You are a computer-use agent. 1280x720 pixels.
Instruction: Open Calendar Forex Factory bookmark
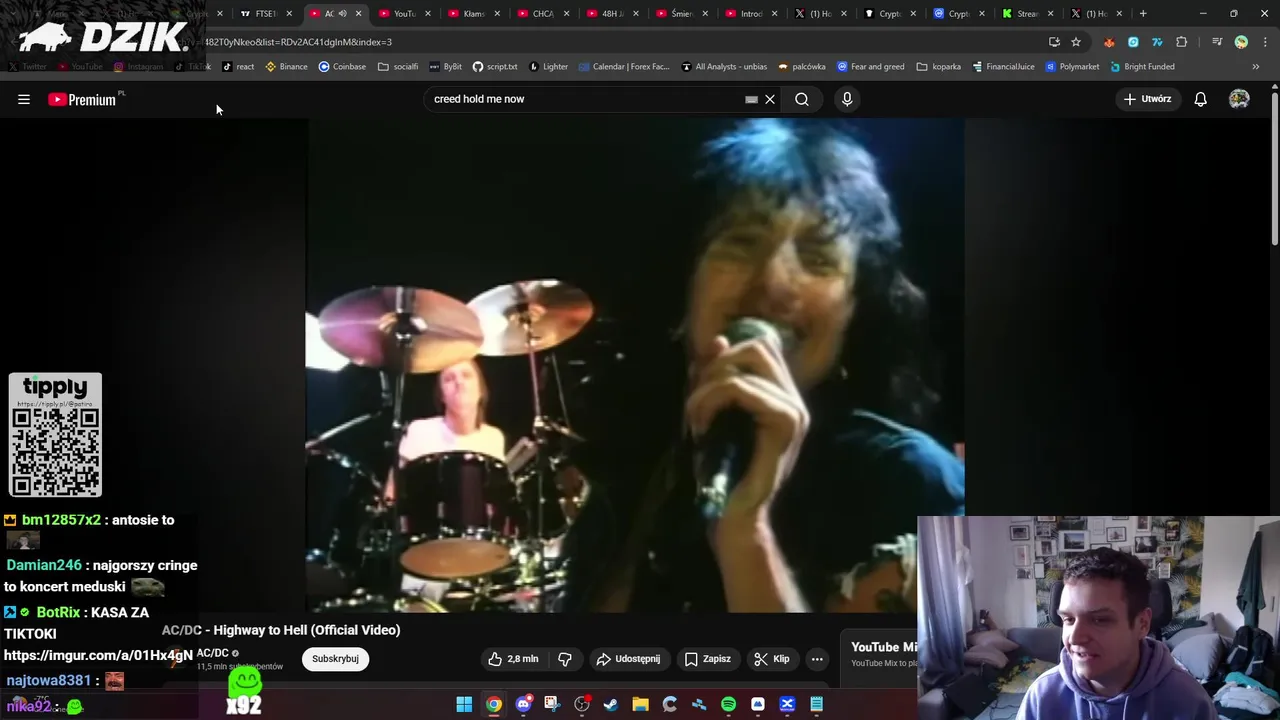coord(623,67)
